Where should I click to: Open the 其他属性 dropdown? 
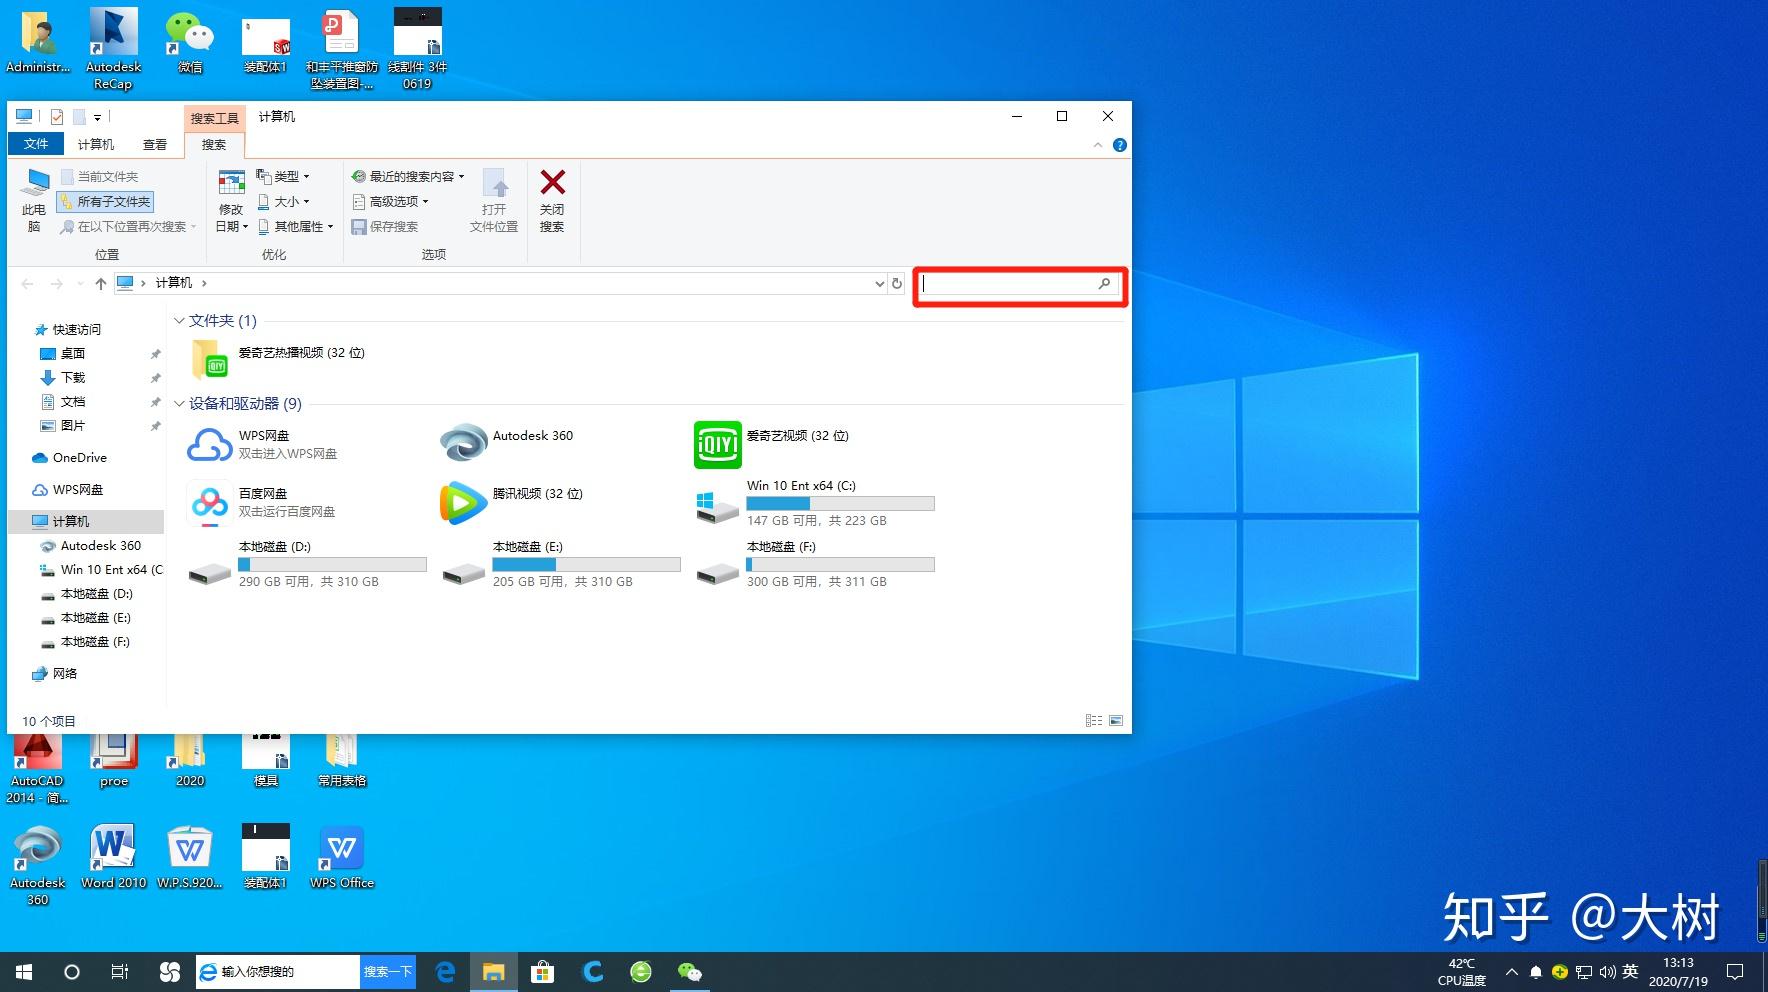[295, 226]
